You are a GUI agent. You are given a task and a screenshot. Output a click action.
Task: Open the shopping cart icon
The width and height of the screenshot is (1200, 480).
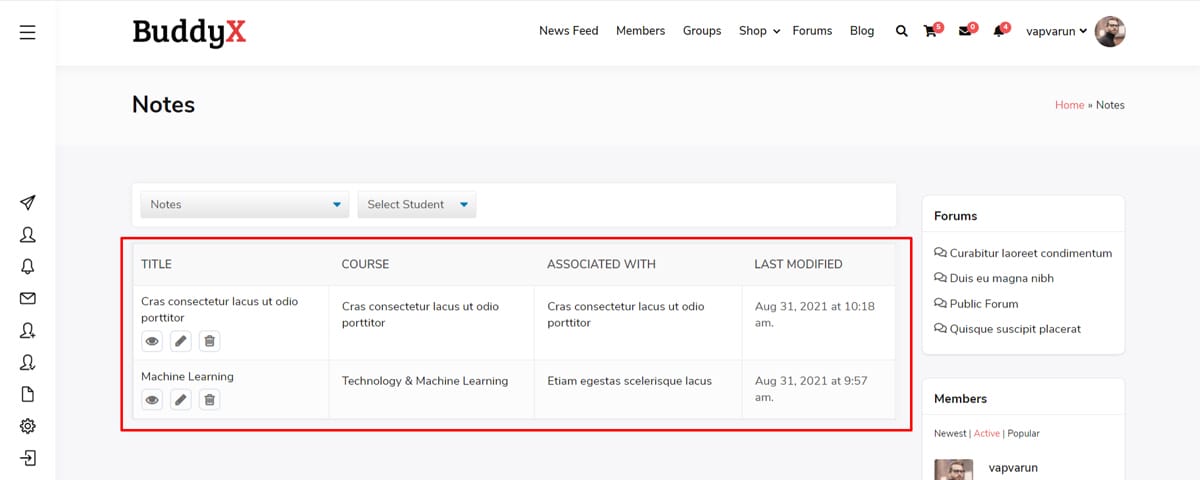point(931,31)
